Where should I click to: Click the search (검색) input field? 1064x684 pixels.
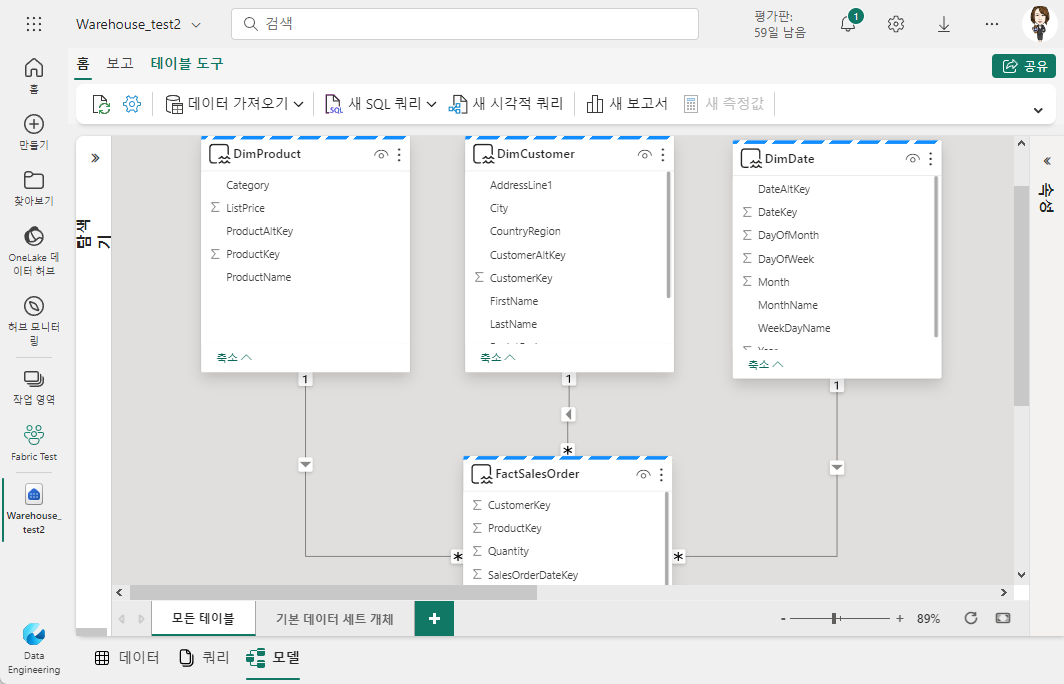[x=465, y=24]
